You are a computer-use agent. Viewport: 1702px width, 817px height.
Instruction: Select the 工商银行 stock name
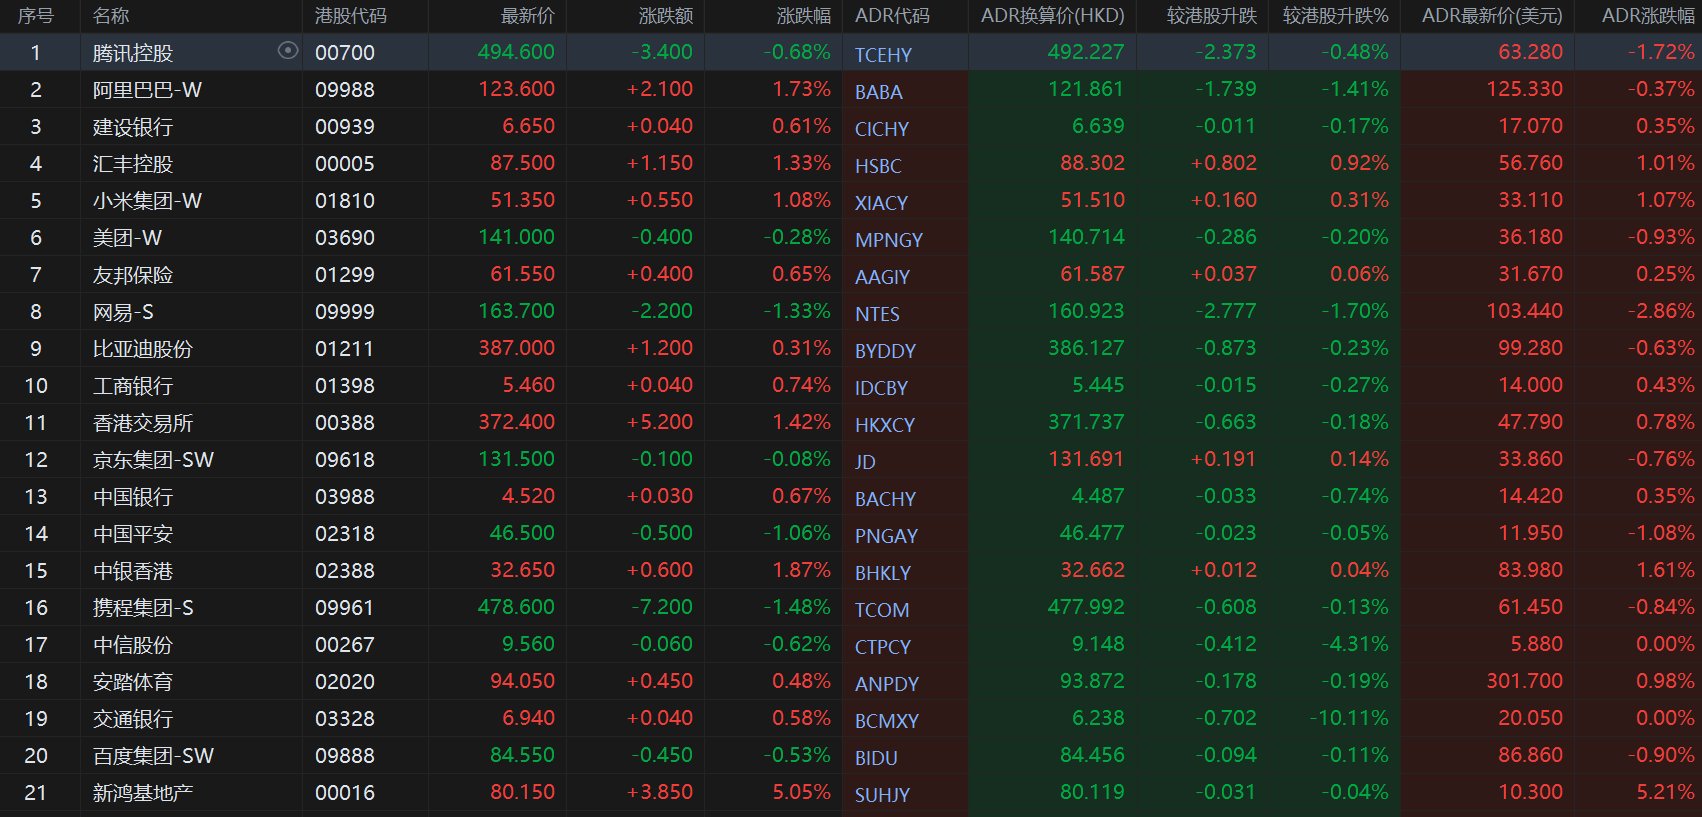point(133,386)
